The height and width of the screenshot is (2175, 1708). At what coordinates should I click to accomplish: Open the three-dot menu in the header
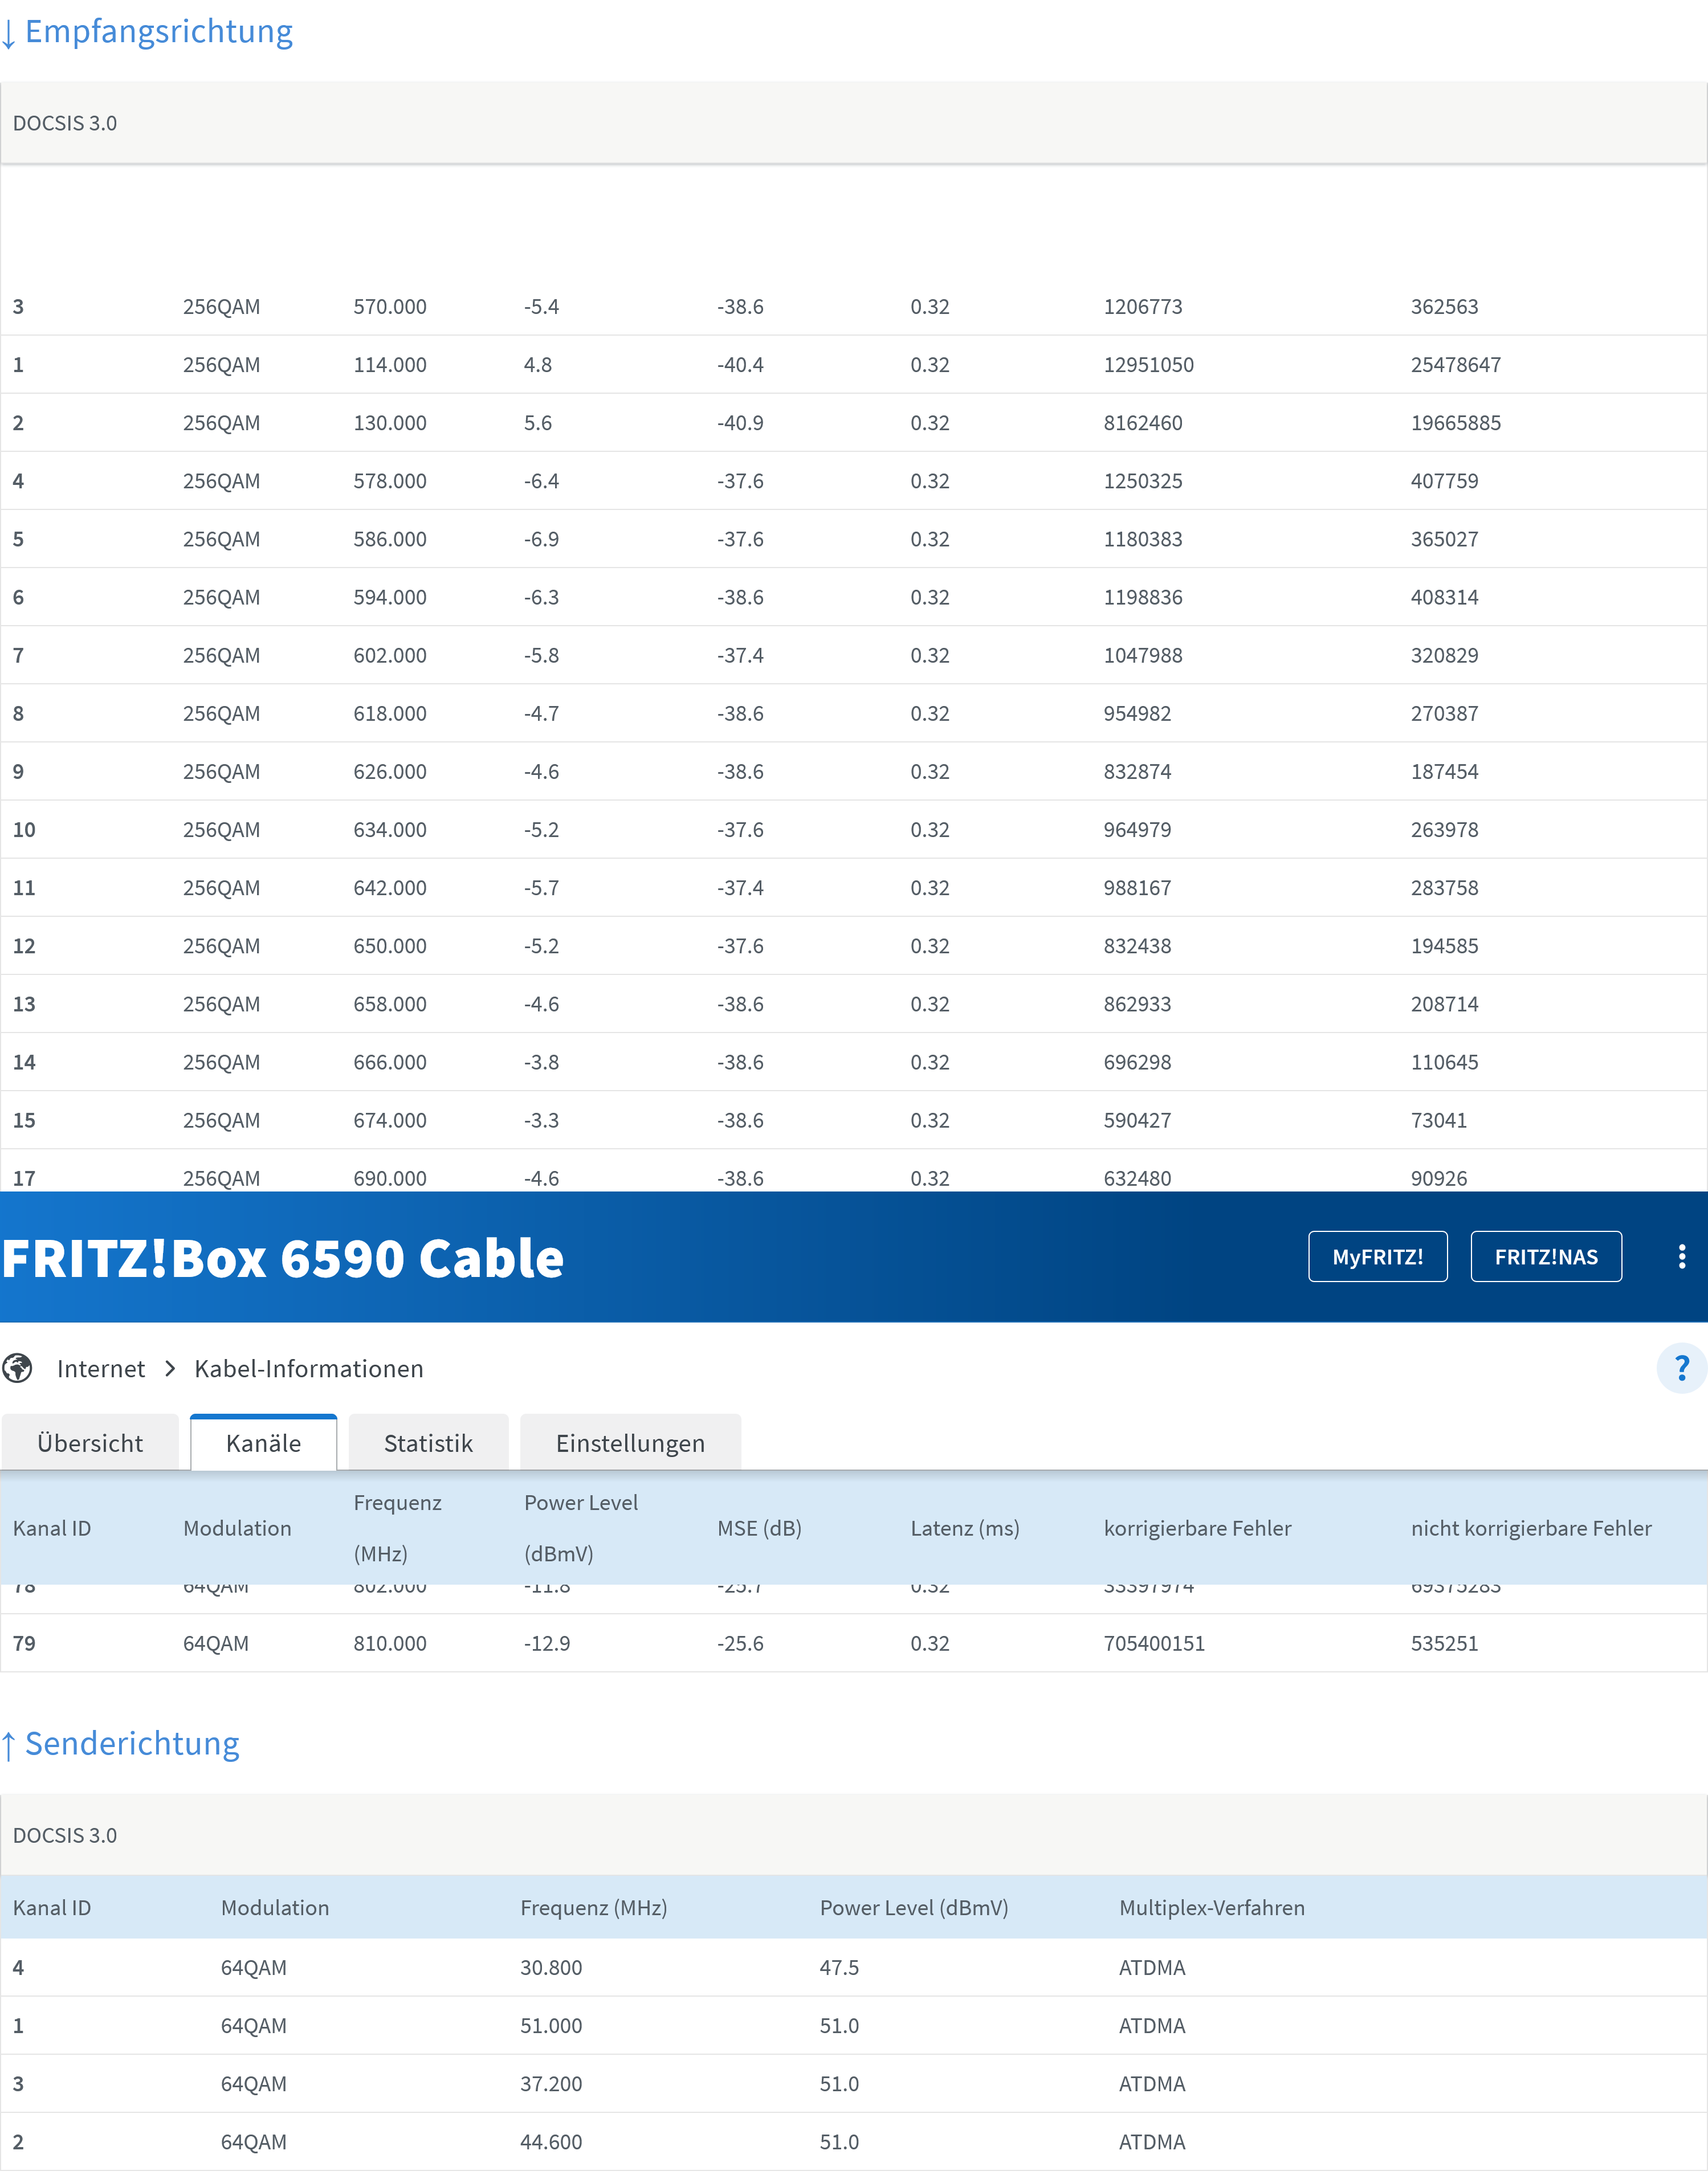1683,1257
